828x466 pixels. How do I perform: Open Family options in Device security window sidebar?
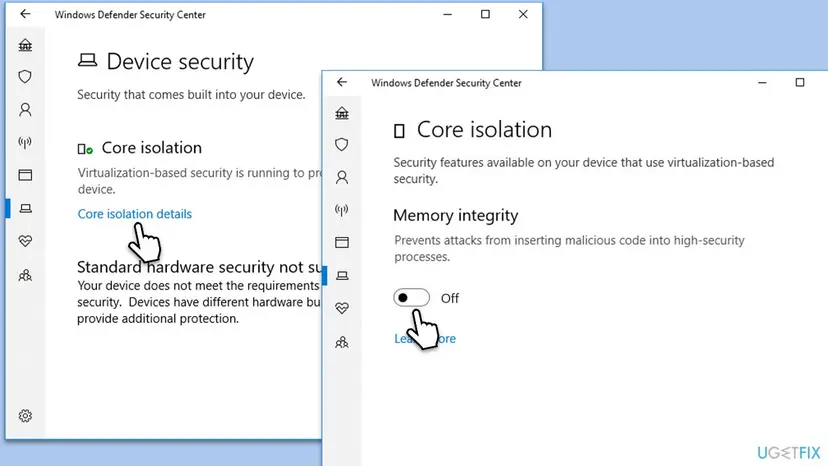25,275
